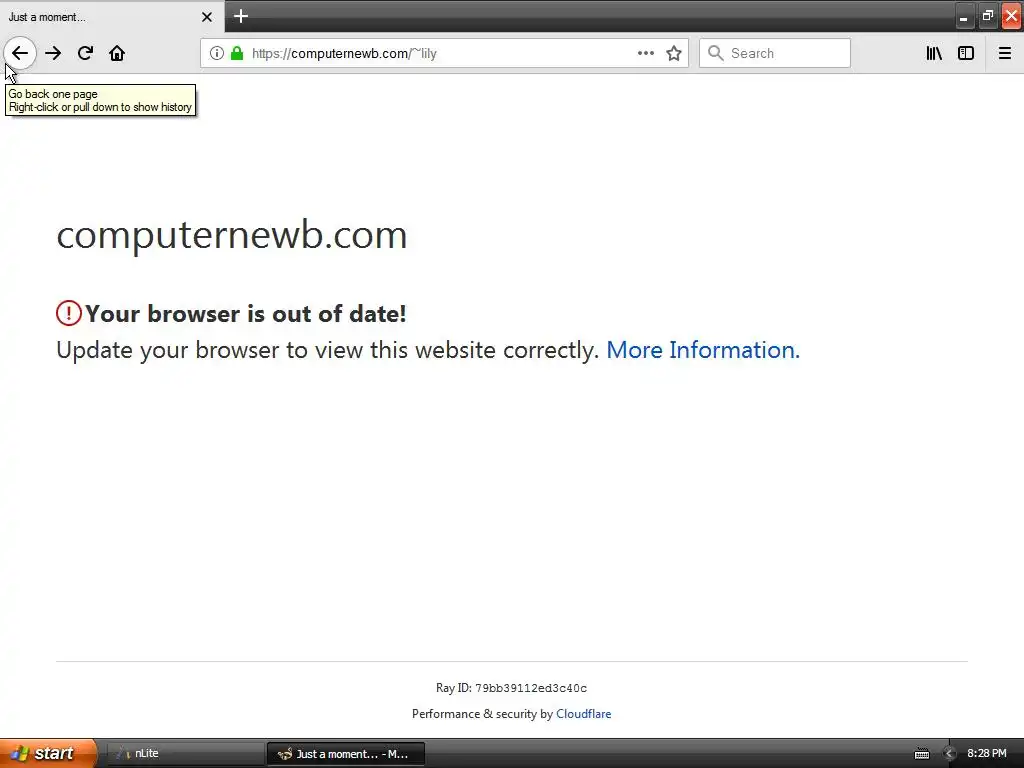Click the computernewb.com heading
The image size is (1024, 768).
(x=232, y=235)
